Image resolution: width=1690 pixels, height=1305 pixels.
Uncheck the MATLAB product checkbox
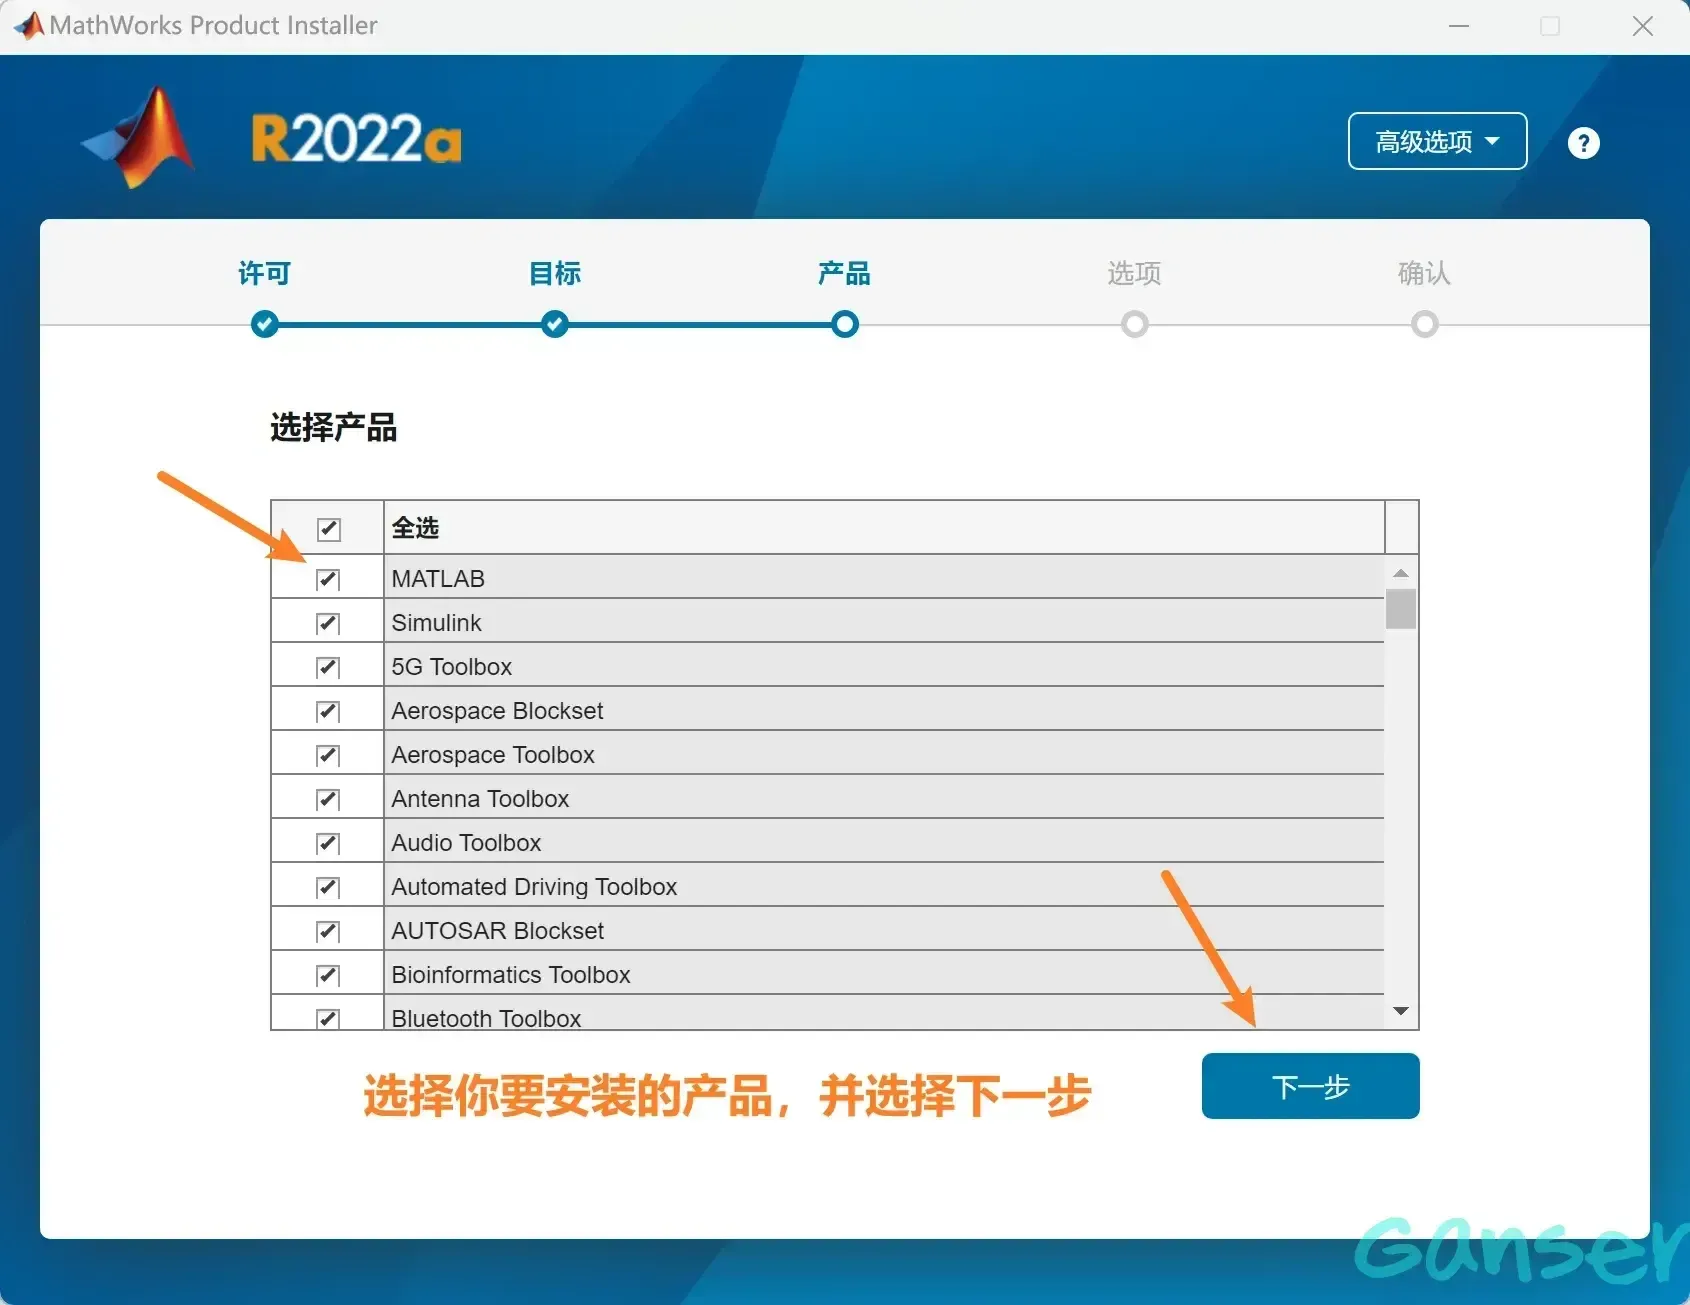click(x=328, y=579)
